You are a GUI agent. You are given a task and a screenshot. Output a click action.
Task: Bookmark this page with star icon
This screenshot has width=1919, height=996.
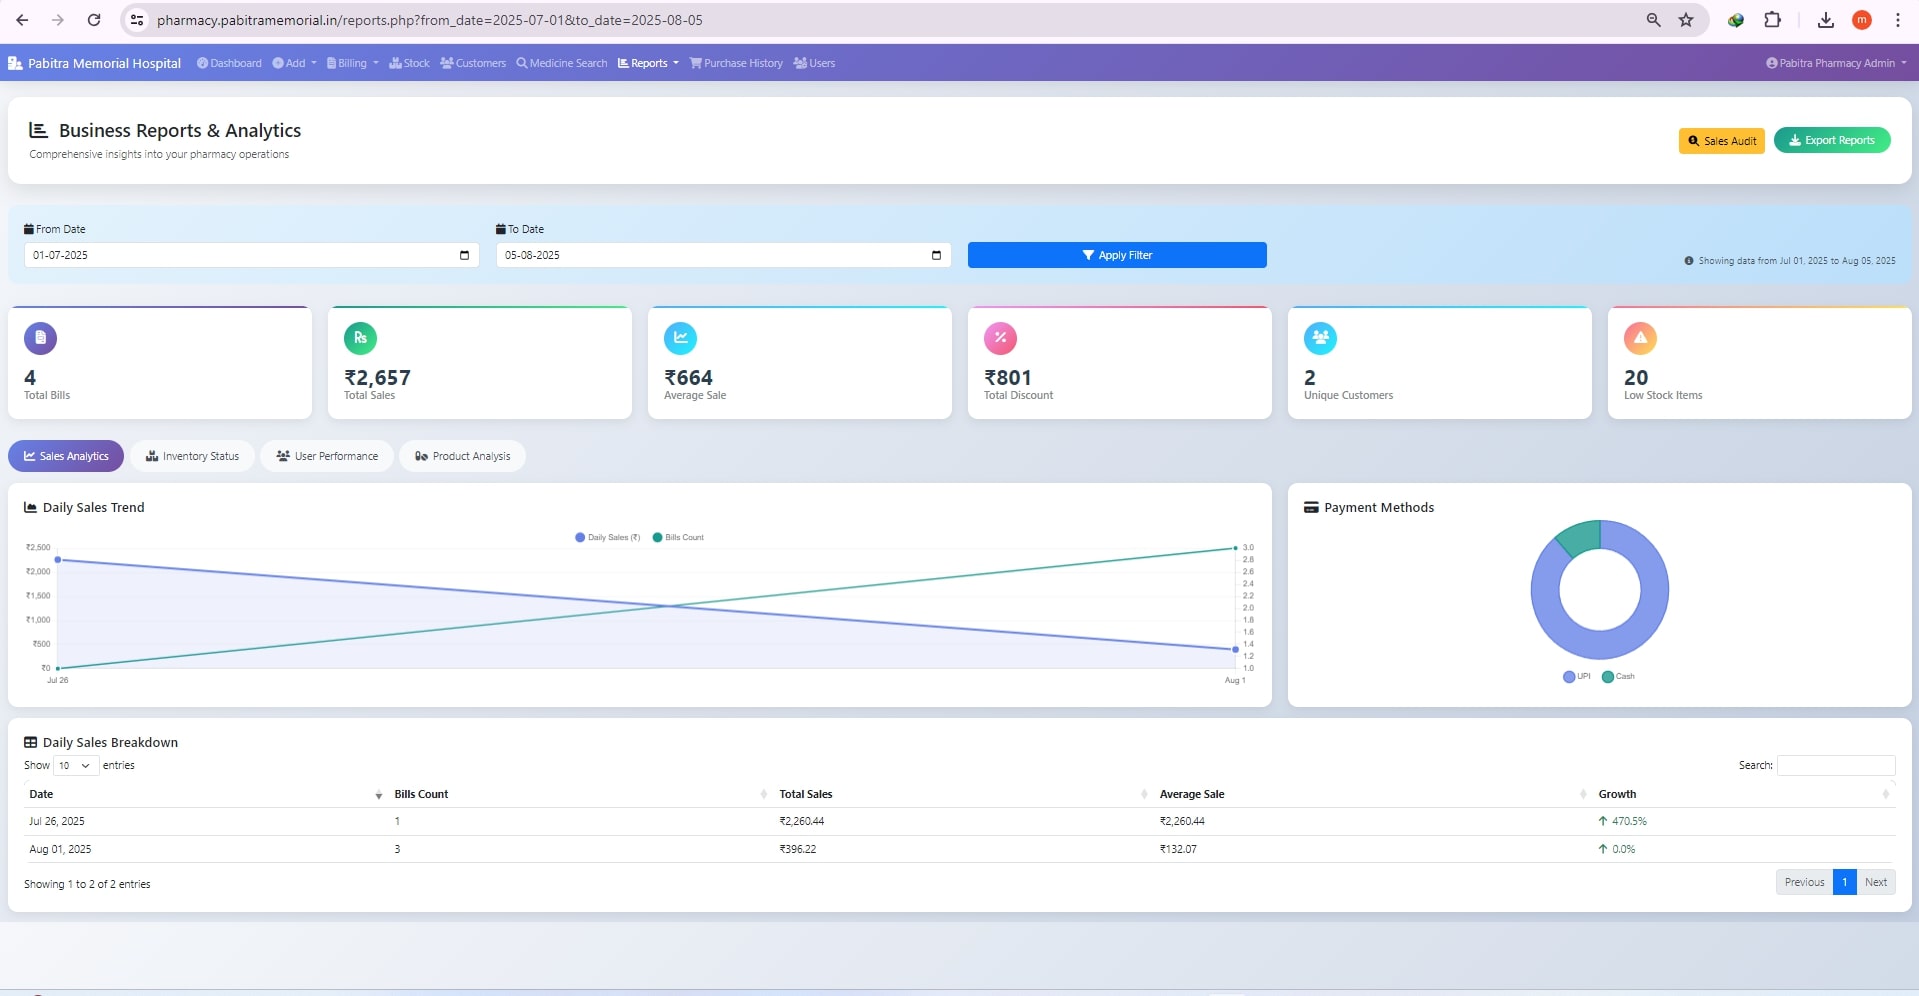tap(1686, 20)
